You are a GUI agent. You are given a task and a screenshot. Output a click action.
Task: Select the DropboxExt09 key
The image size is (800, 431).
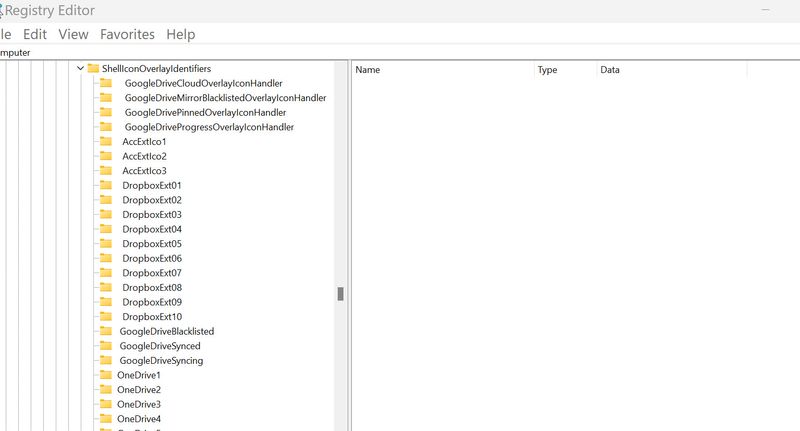(152, 302)
